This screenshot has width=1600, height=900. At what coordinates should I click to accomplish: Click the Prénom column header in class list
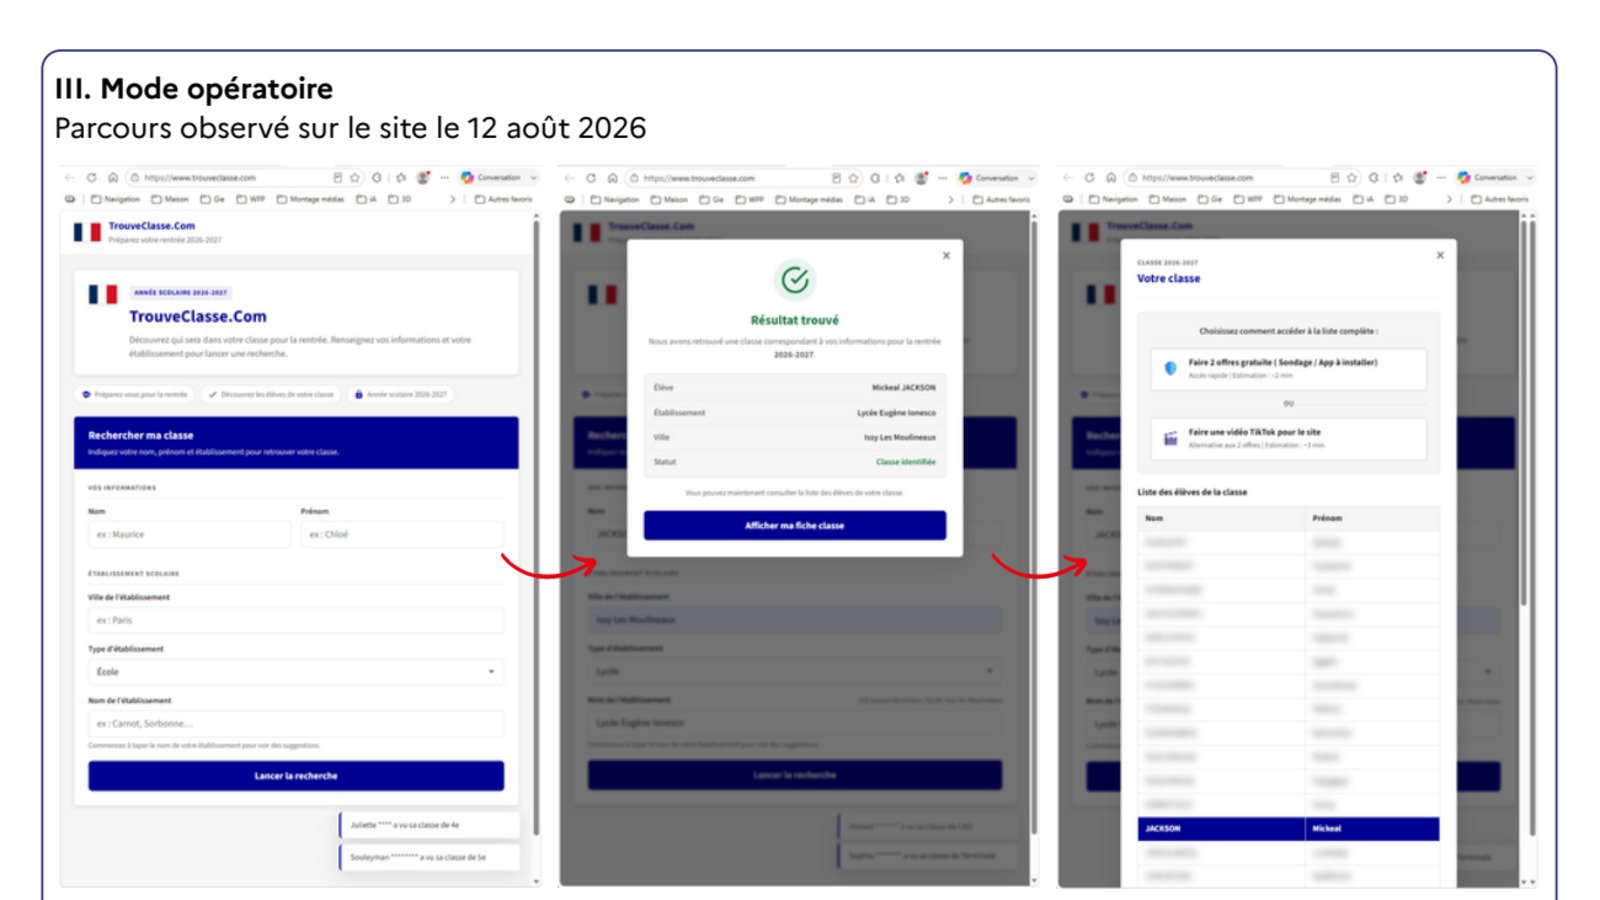point(1372,518)
